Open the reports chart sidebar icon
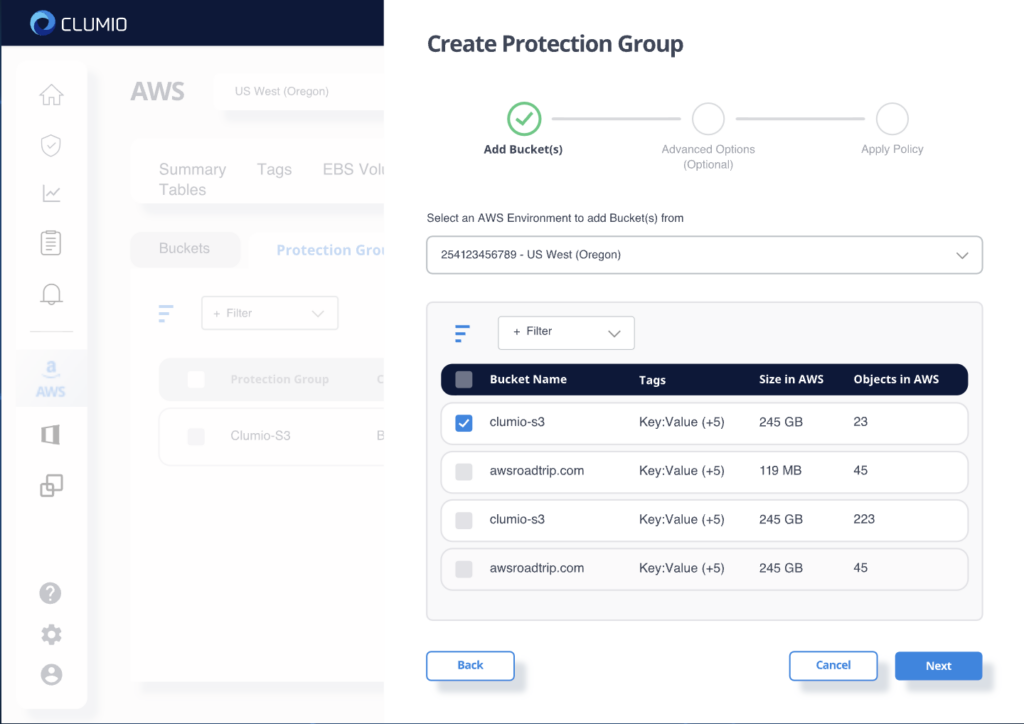Viewport: 1024px width, 724px height. 51,193
